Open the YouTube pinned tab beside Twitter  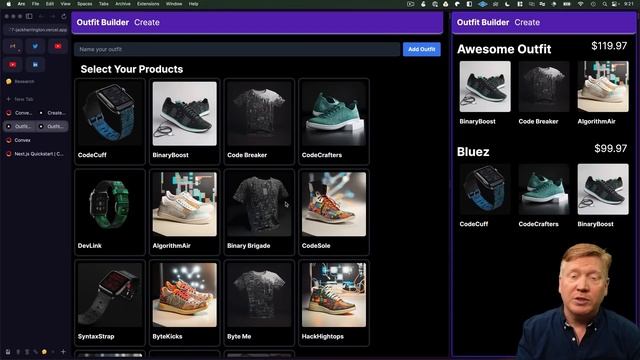coord(58,46)
